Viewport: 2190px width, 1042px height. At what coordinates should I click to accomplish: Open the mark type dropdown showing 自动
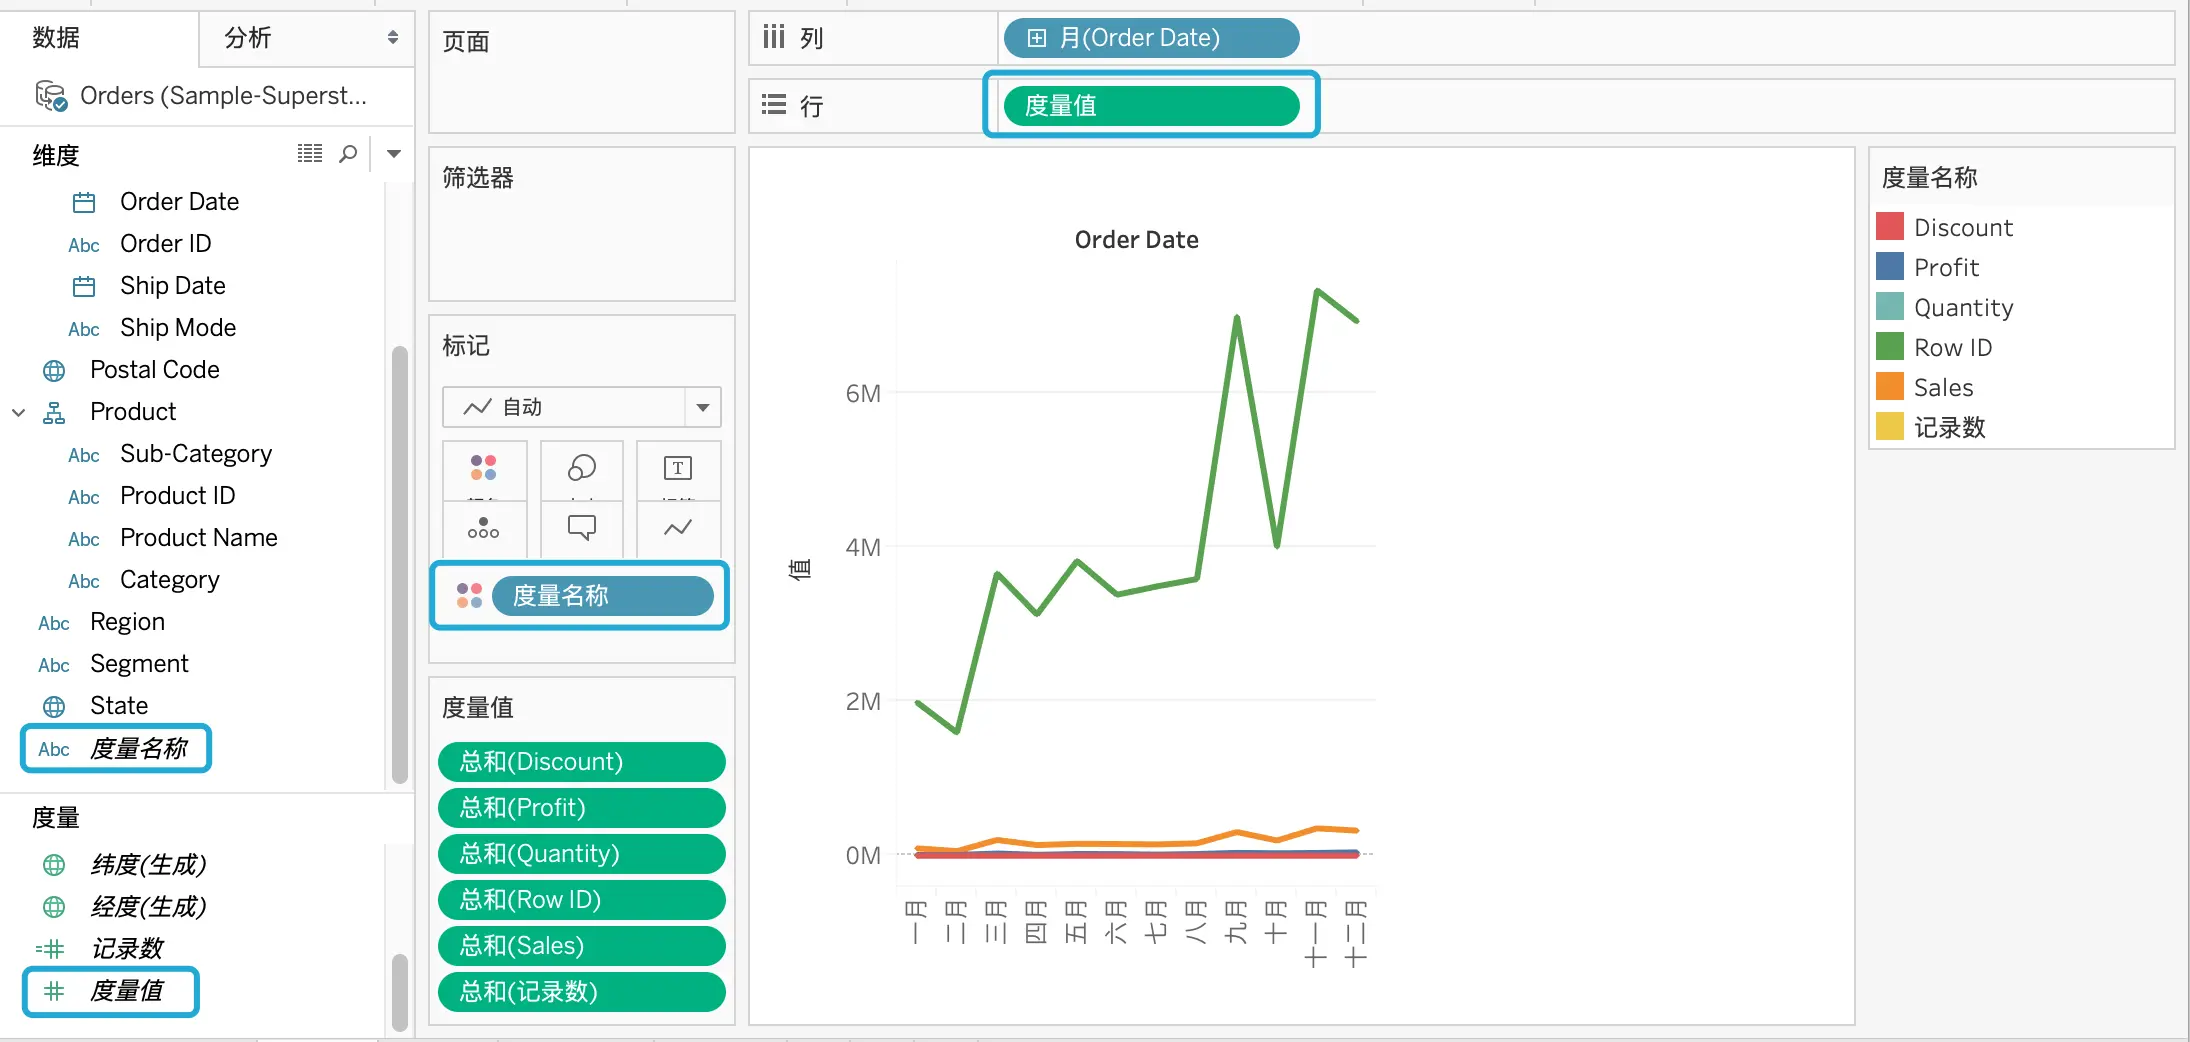pos(581,407)
